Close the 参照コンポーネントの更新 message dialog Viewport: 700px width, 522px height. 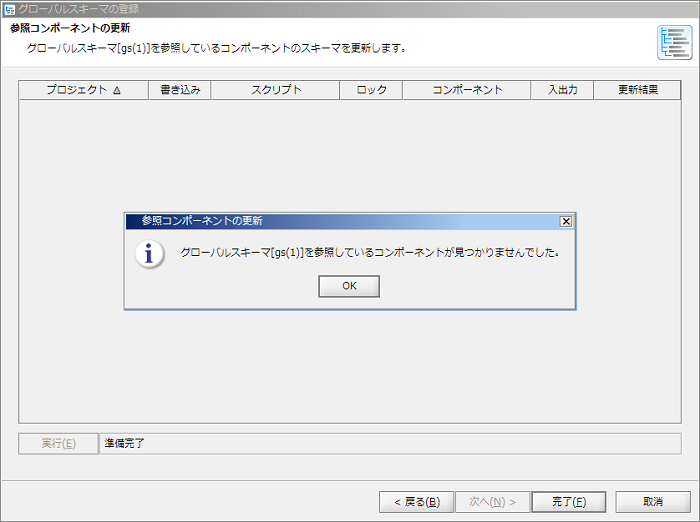click(565, 221)
